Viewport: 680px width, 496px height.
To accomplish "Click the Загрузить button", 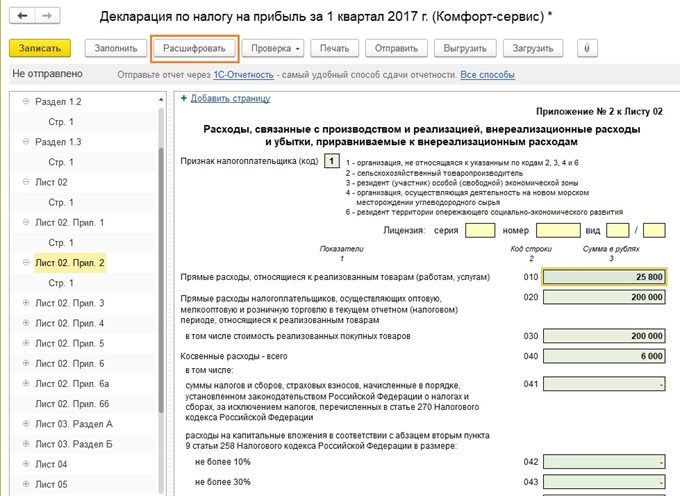I will pyautogui.click(x=533, y=48).
